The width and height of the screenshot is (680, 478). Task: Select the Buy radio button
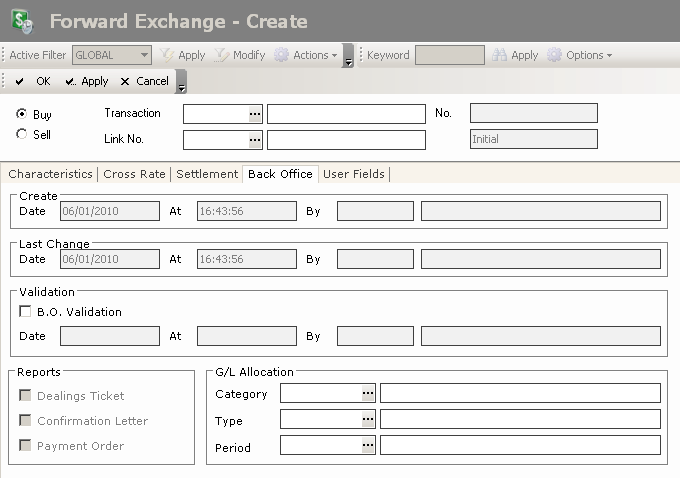[22, 114]
